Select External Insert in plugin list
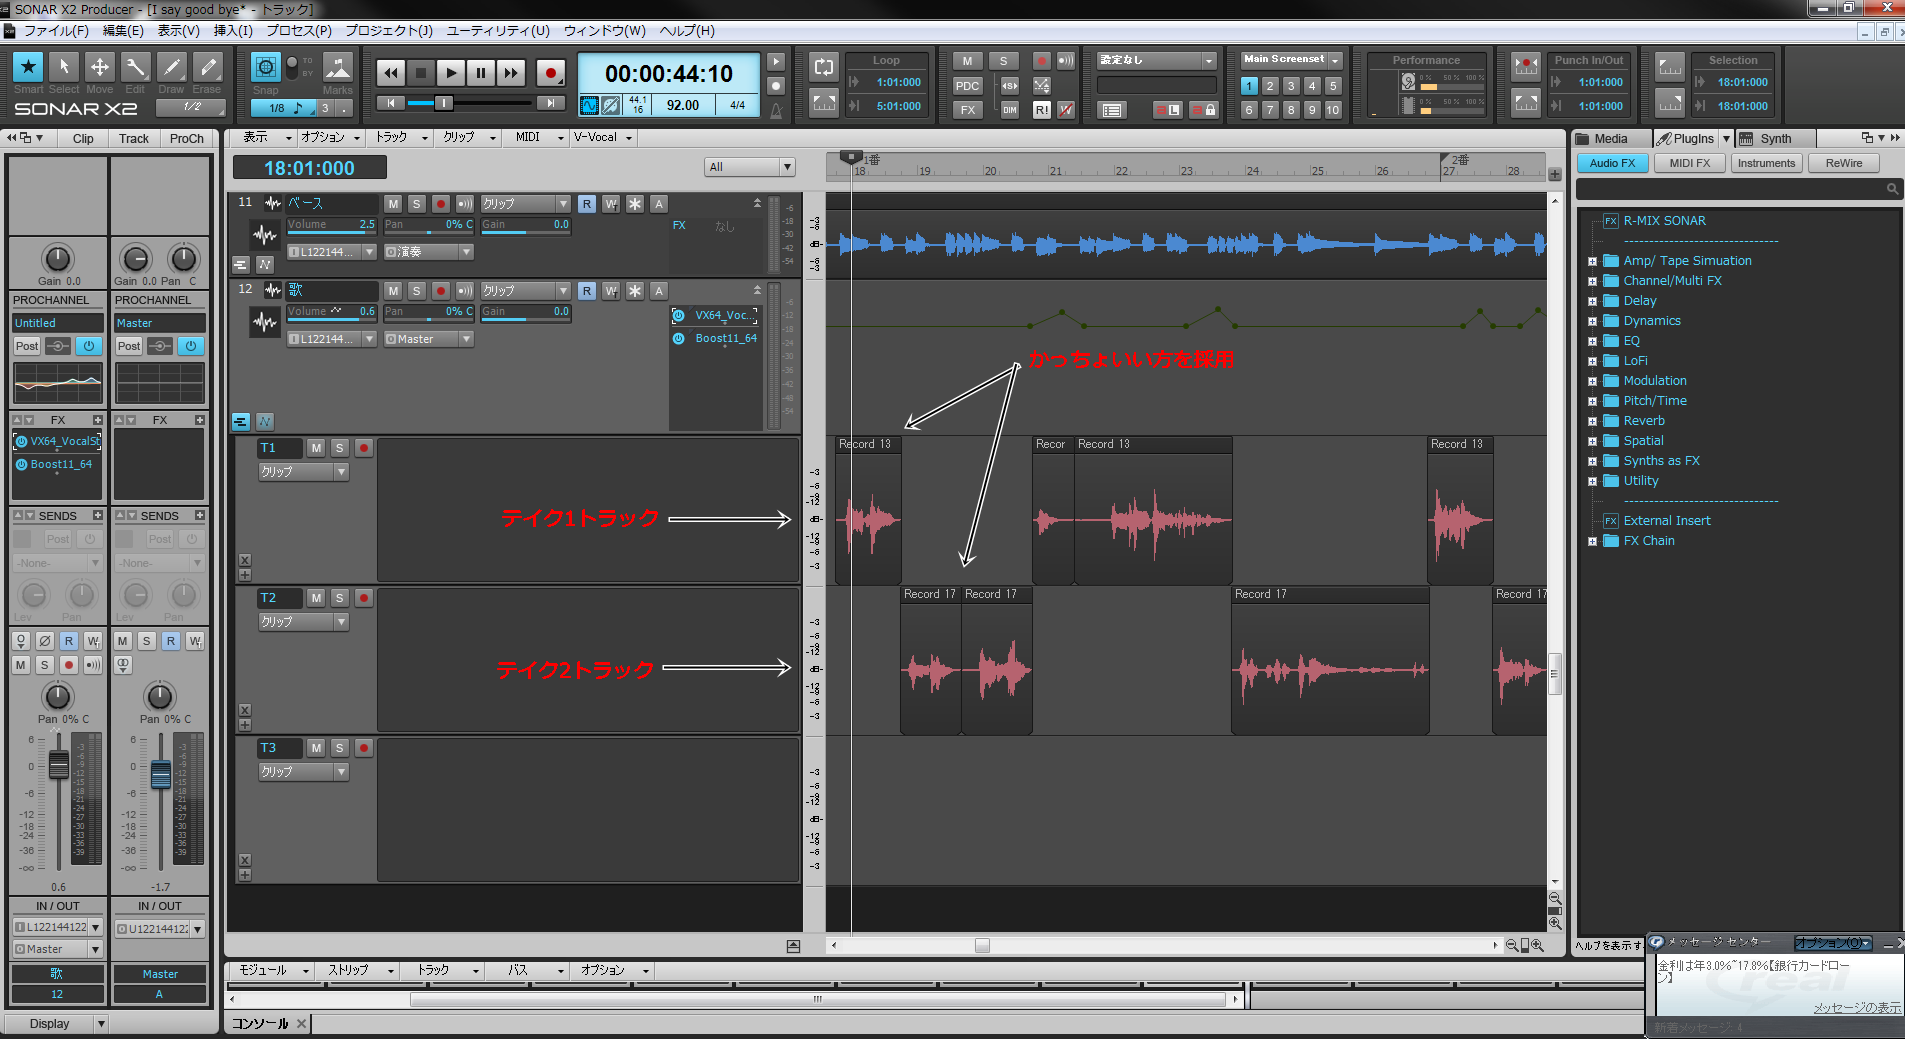 pos(1667,521)
